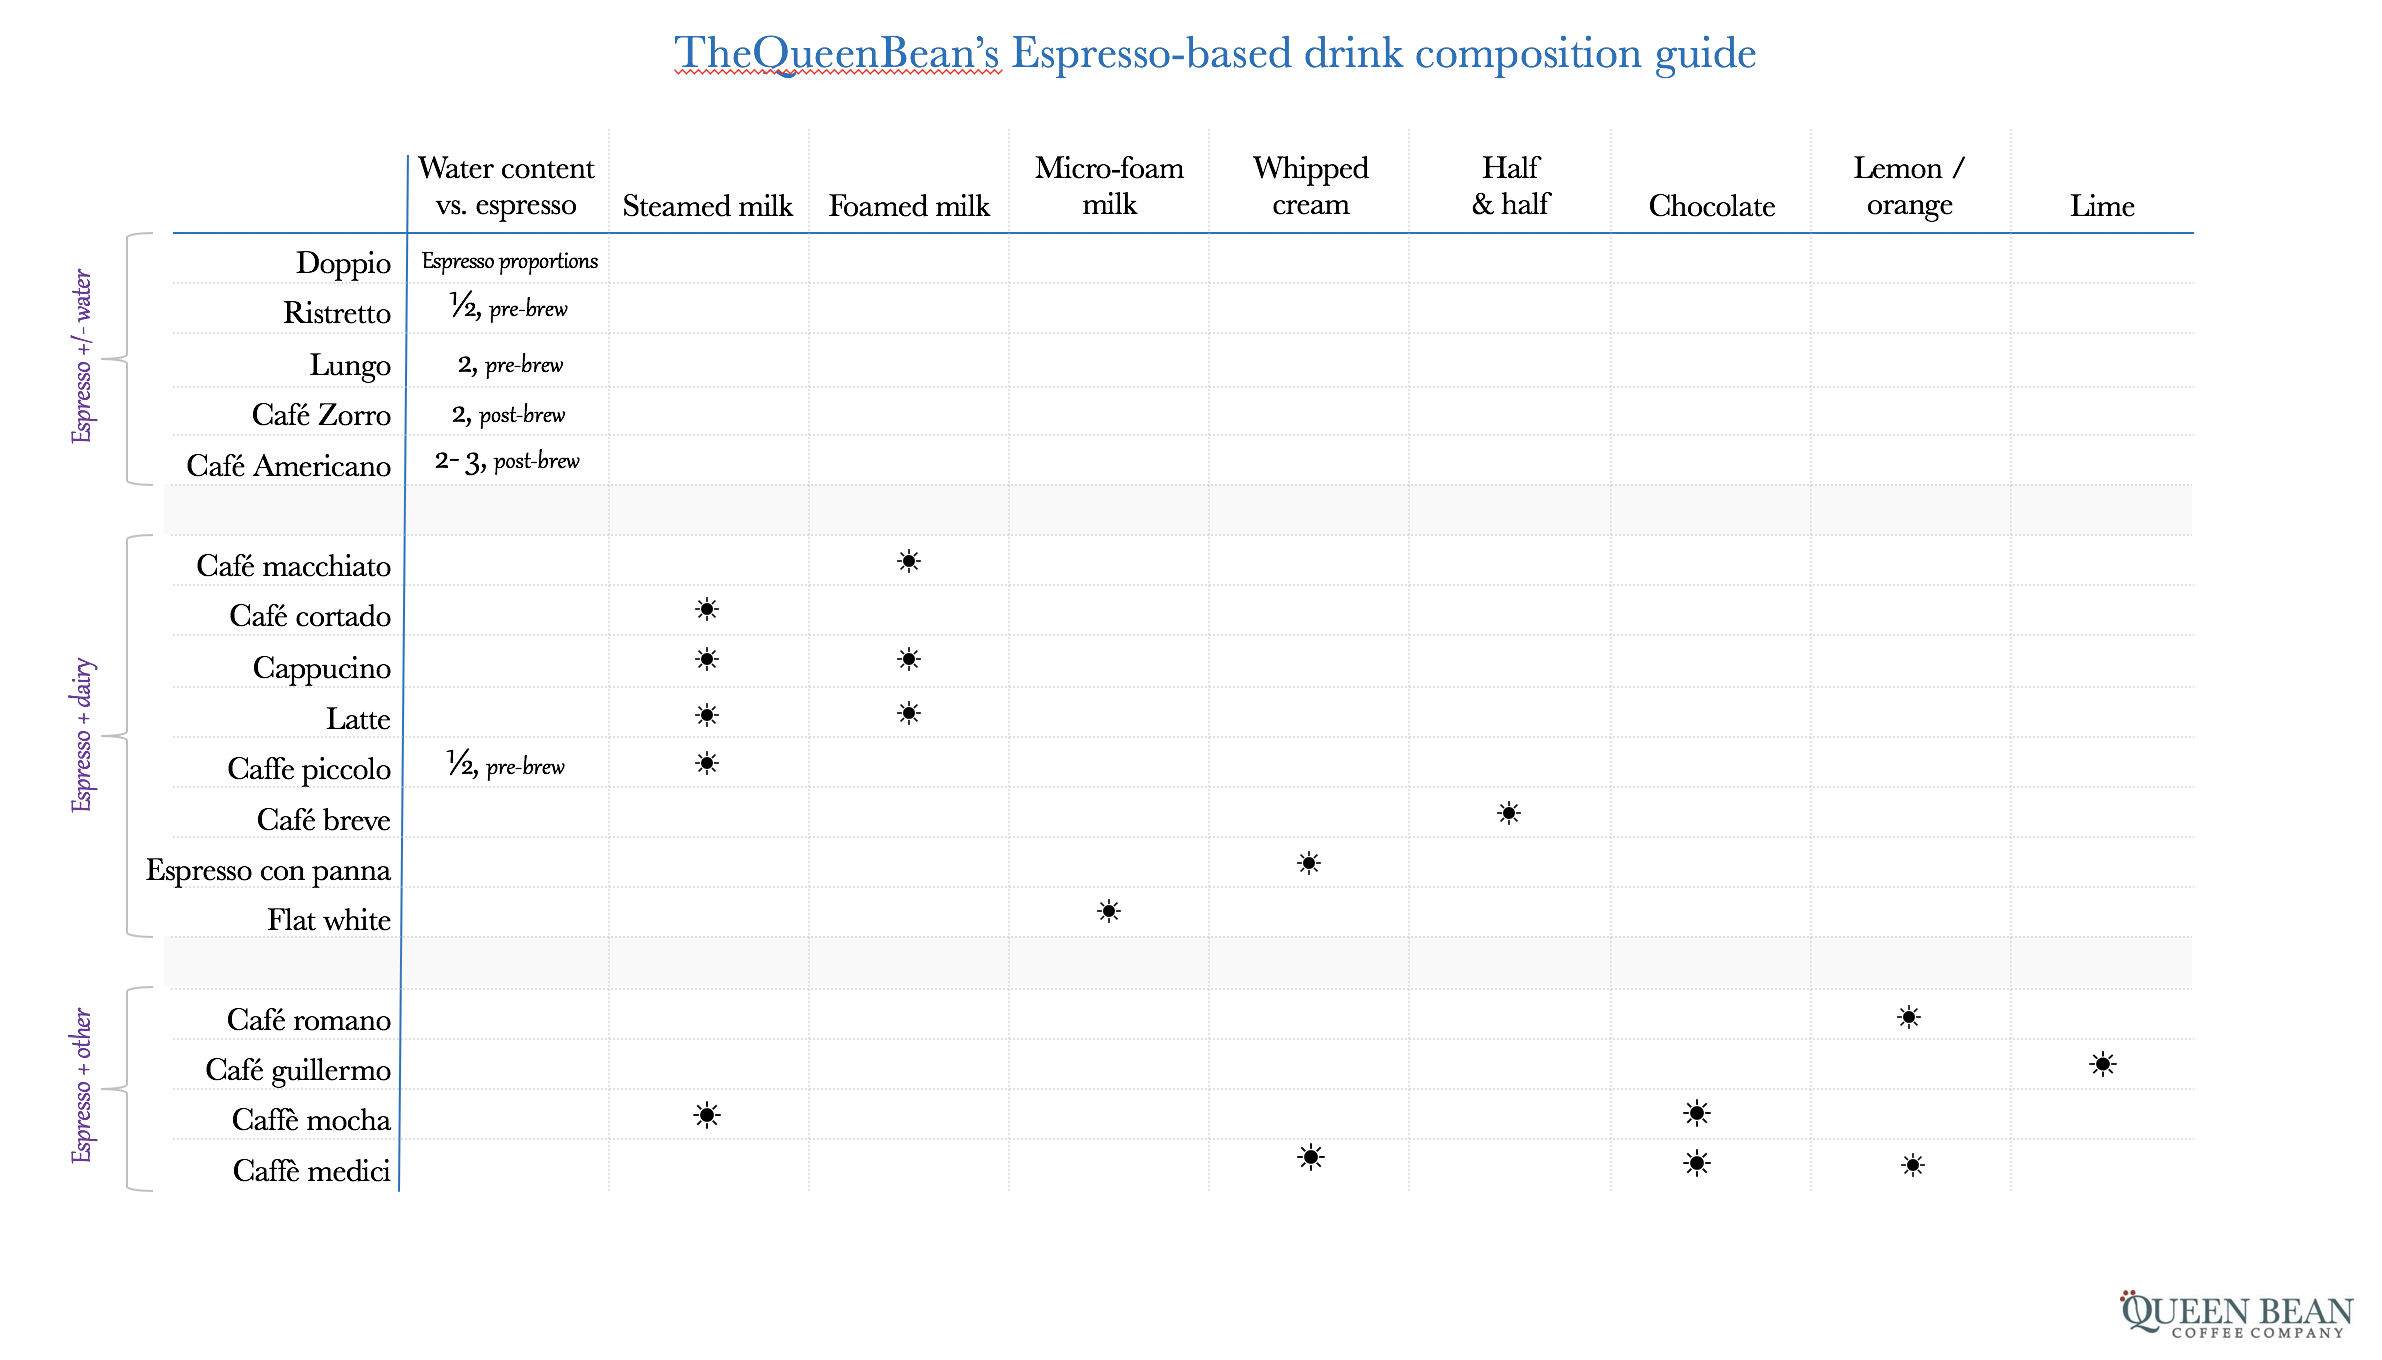This screenshot has width=2382, height=1360.
Task: Select Espresso con panna whipped cream marker
Action: (x=1309, y=863)
